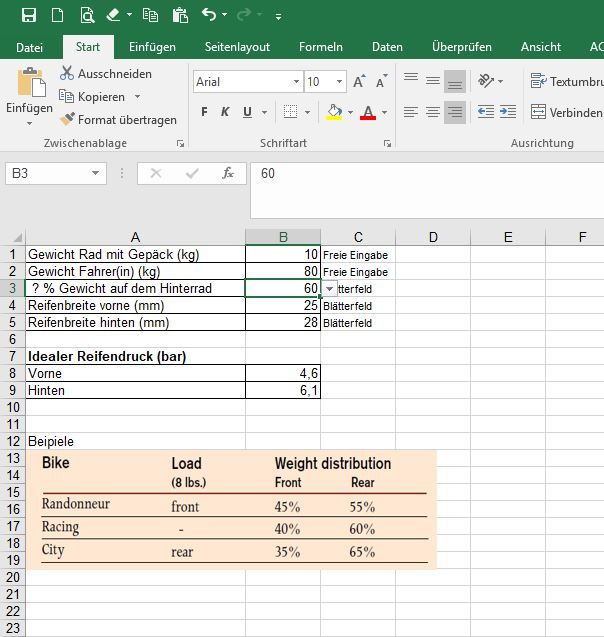Expand the Name Box dropdown arrow
This screenshot has height=637, width=604.
96,173
